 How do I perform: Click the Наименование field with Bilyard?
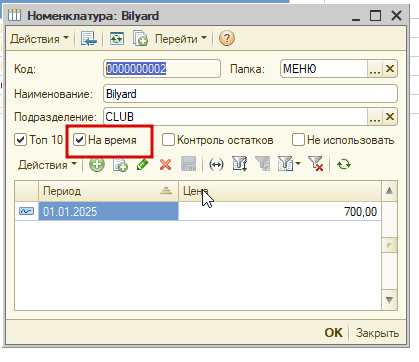pyautogui.click(x=250, y=94)
